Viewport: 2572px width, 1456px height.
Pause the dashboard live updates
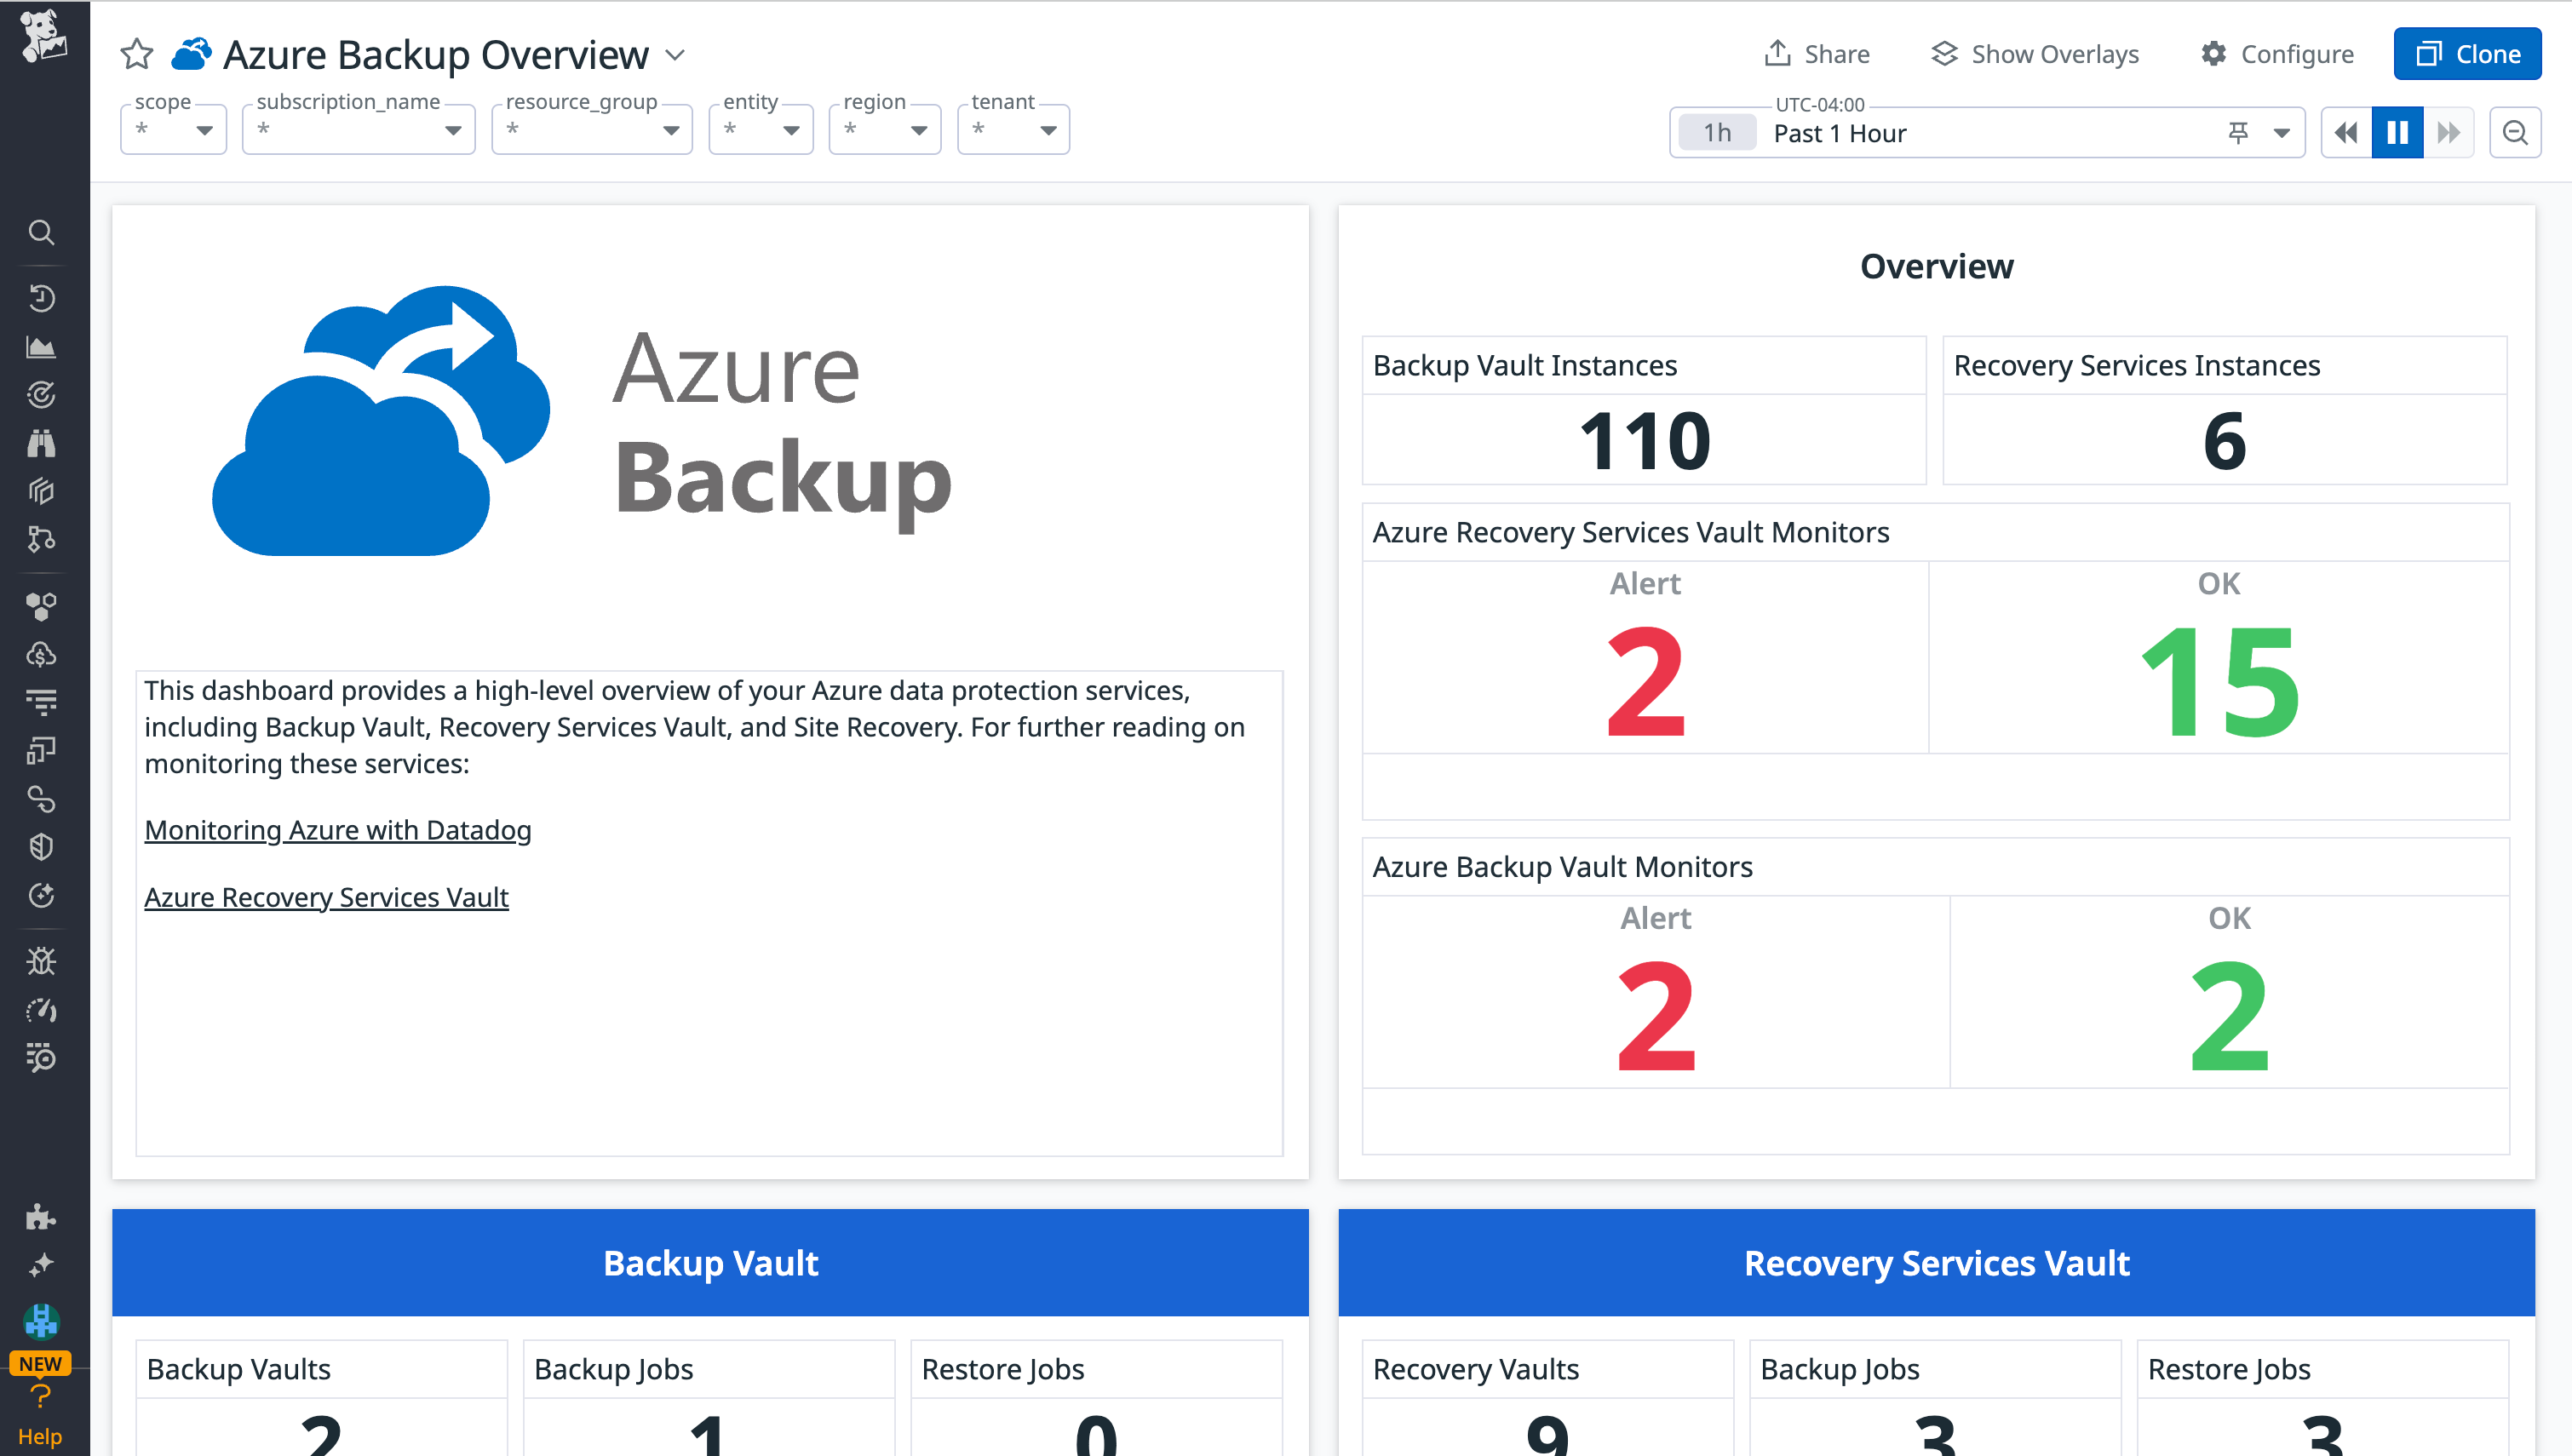pyautogui.click(x=2397, y=132)
